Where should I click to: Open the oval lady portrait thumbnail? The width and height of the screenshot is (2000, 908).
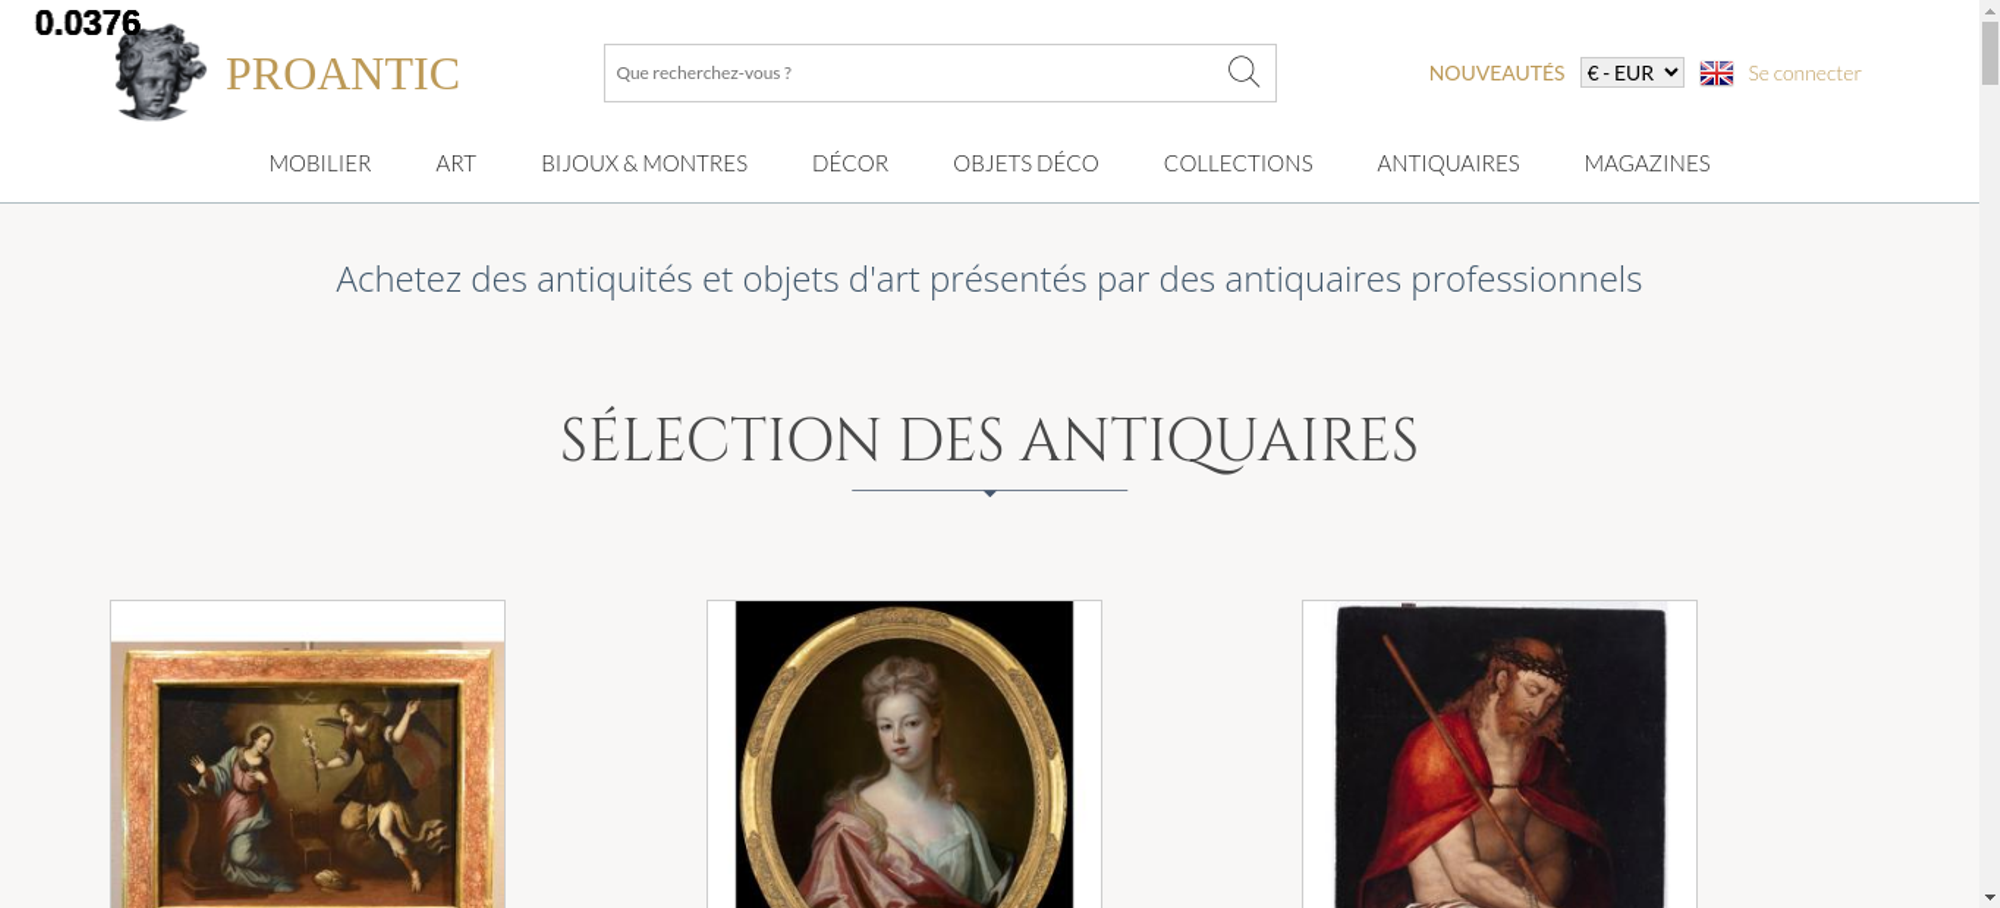tap(904, 760)
